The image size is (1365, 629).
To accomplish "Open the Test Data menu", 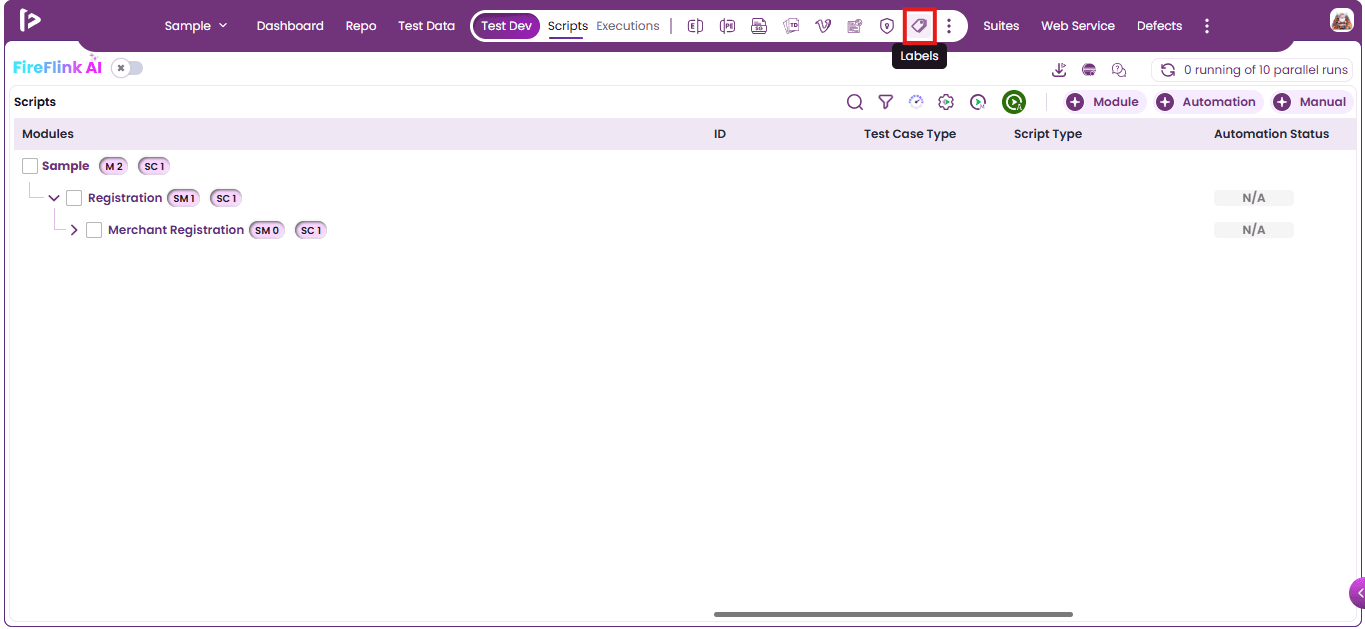I will [x=426, y=26].
